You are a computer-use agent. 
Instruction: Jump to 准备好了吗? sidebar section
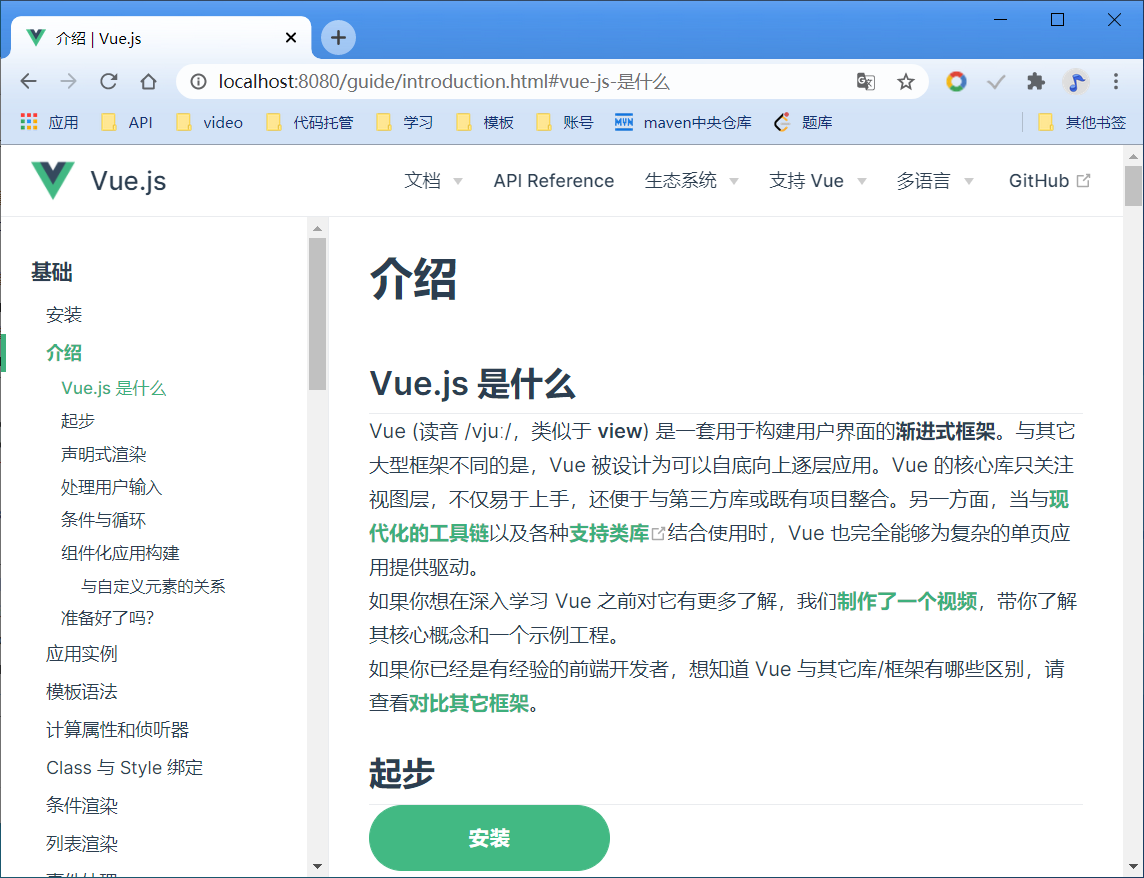click(107, 617)
